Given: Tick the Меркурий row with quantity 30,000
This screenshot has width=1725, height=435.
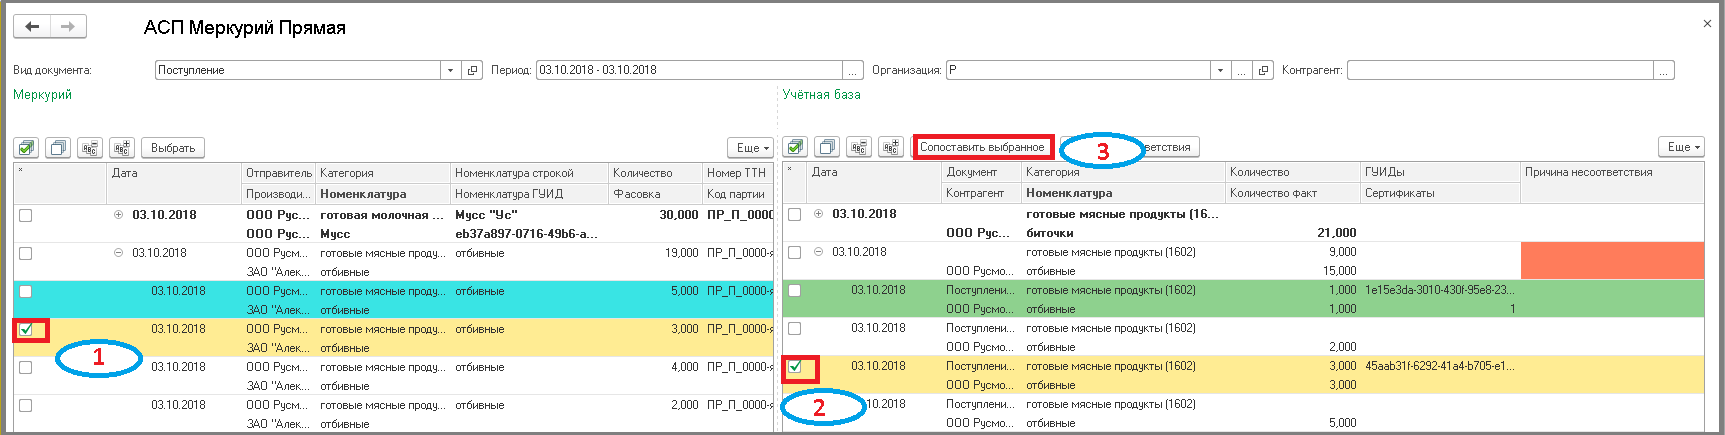Looking at the screenshot, I should click(25, 215).
